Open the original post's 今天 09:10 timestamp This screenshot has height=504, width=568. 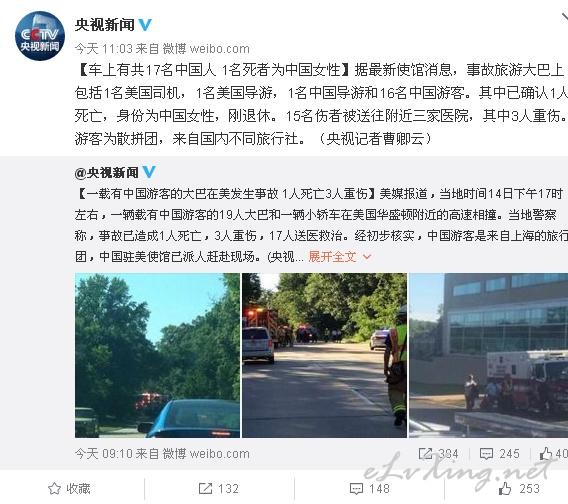point(104,454)
